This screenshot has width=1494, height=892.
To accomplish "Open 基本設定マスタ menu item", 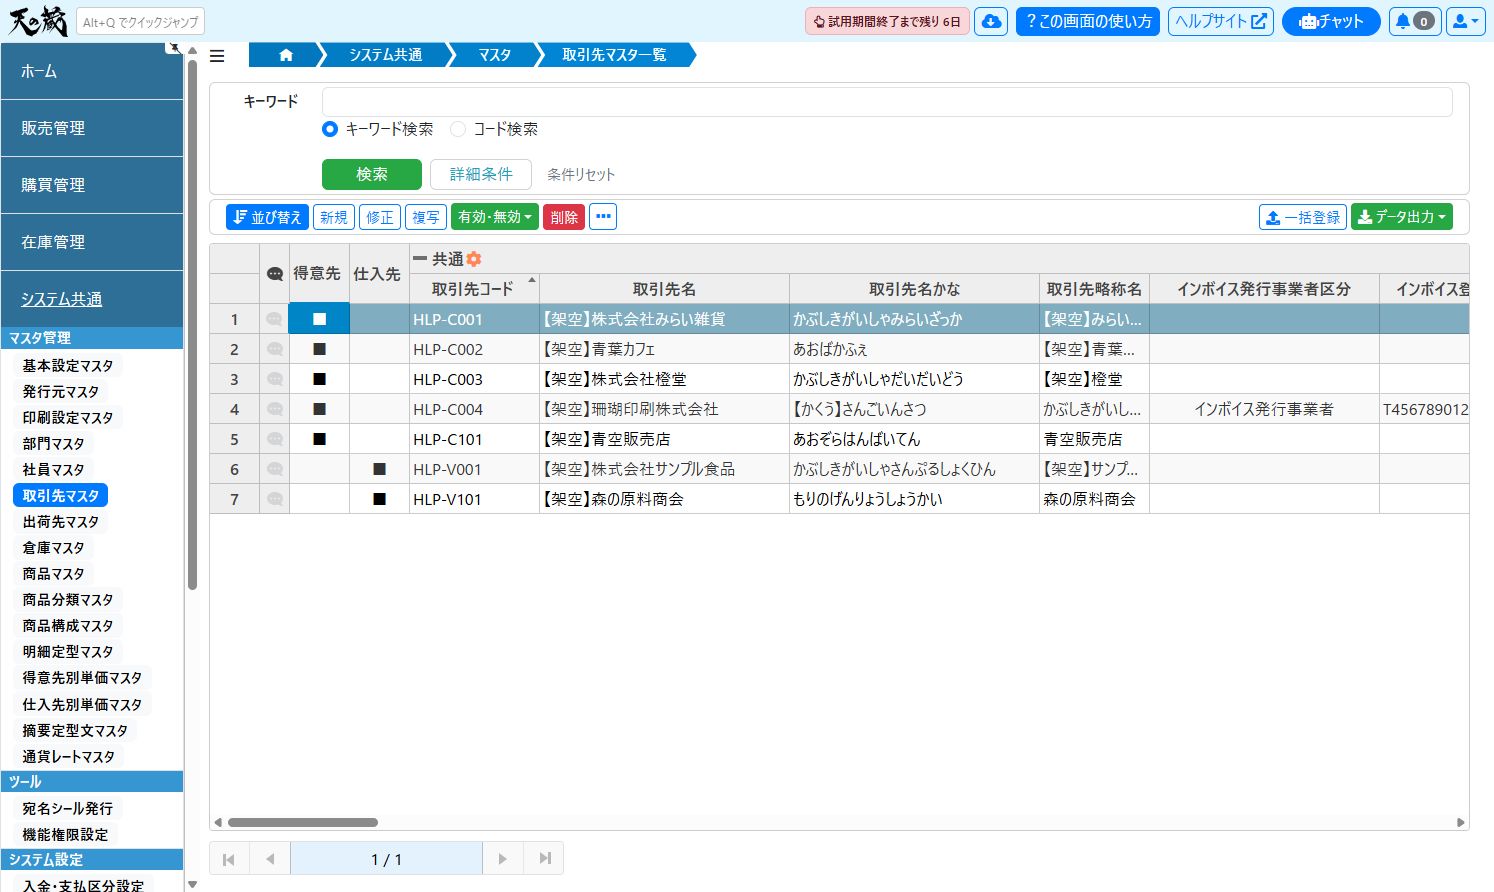I will point(68,366).
